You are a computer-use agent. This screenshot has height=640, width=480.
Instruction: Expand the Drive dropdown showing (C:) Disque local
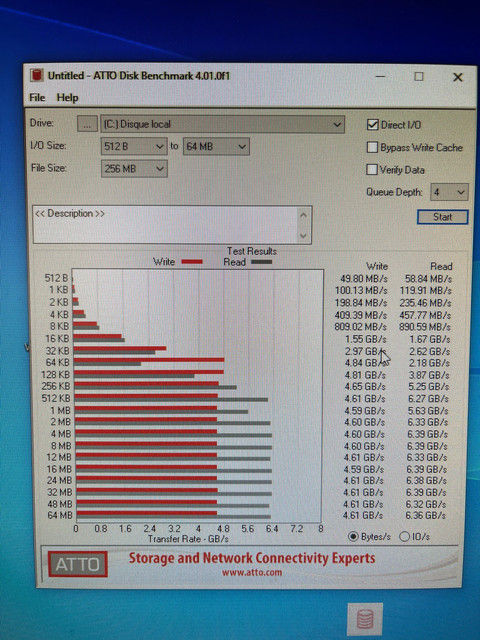coord(222,124)
